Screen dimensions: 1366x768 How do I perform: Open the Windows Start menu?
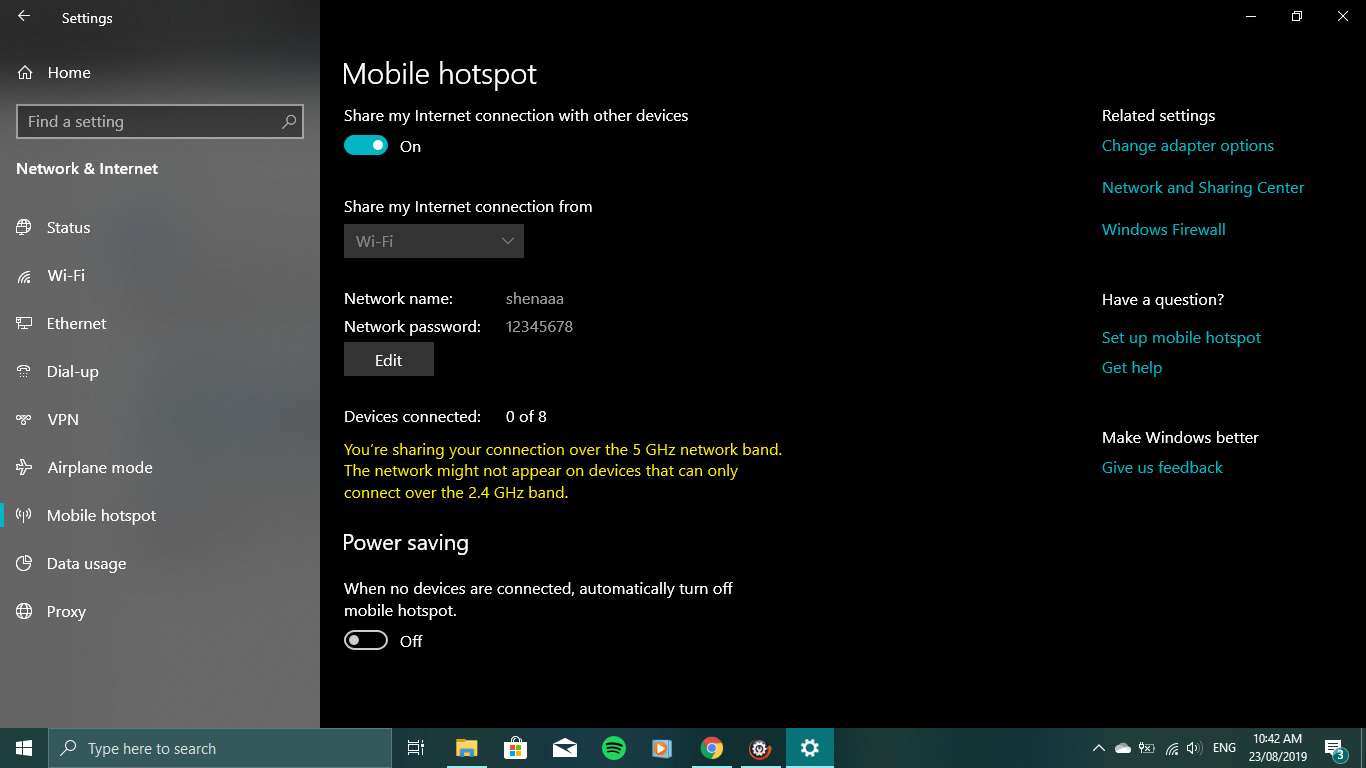click(24, 748)
